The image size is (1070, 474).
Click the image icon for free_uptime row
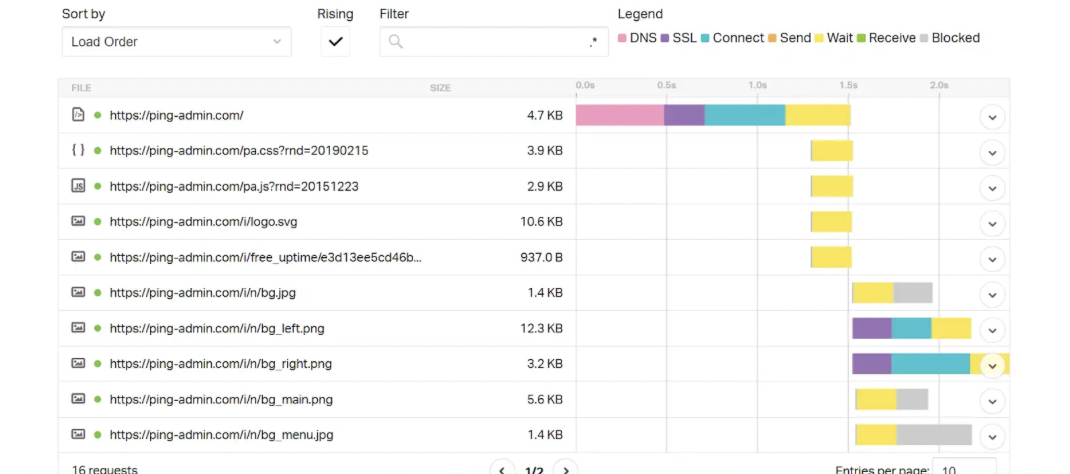coord(78,256)
